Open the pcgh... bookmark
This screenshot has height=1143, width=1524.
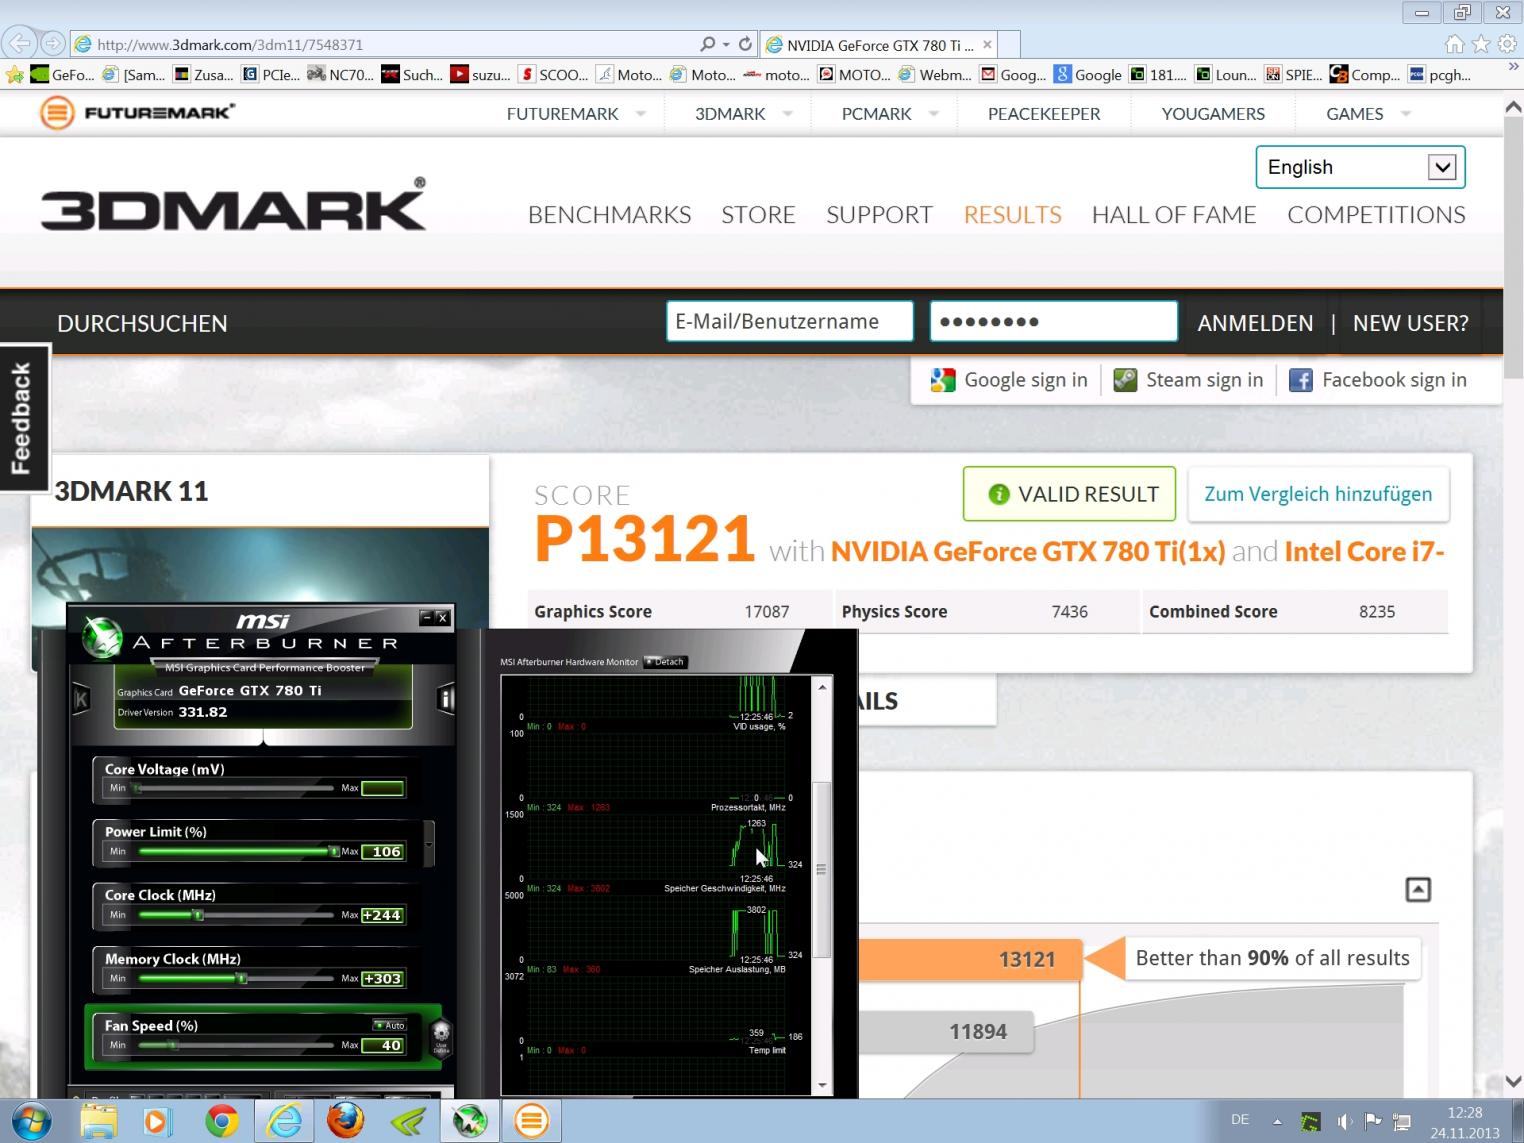1439,75
